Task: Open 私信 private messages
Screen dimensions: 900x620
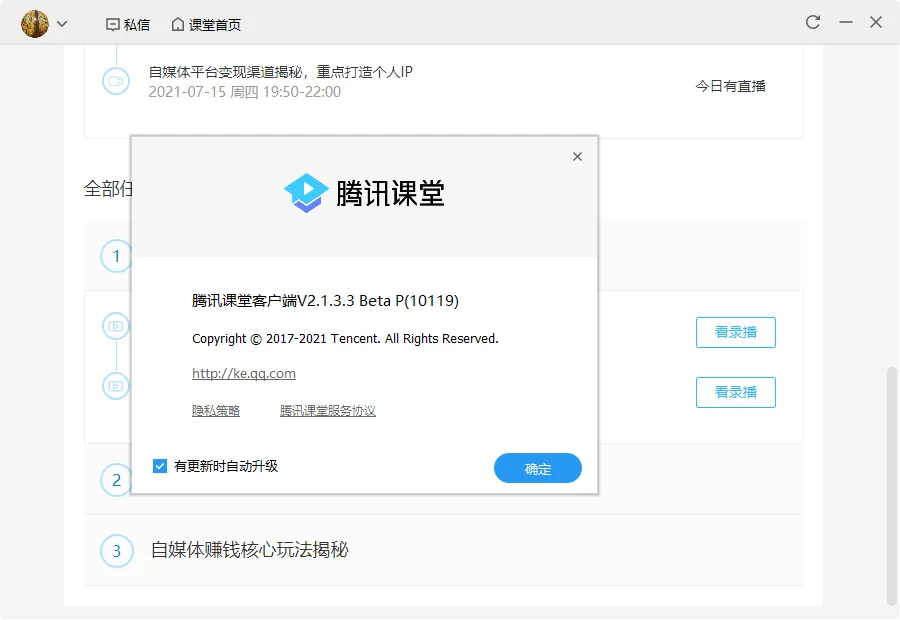Action: pyautogui.click(x=128, y=25)
